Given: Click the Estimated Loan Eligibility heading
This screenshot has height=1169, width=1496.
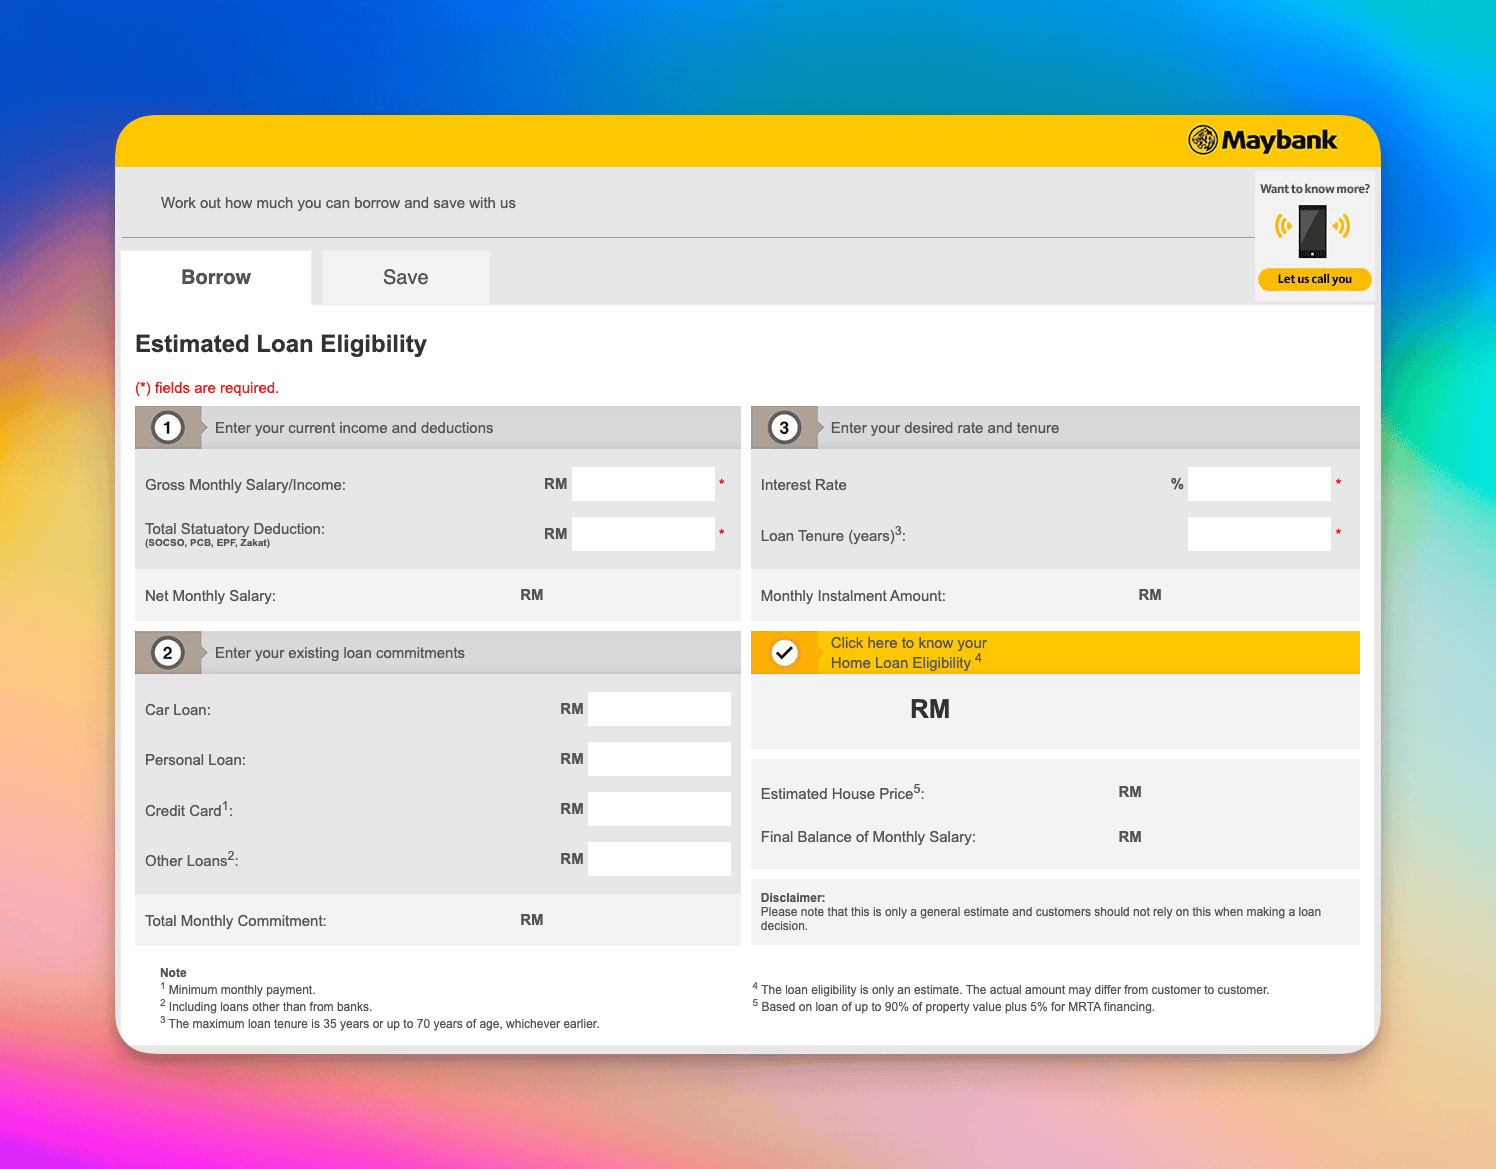Looking at the screenshot, I should [x=281, y=344].
